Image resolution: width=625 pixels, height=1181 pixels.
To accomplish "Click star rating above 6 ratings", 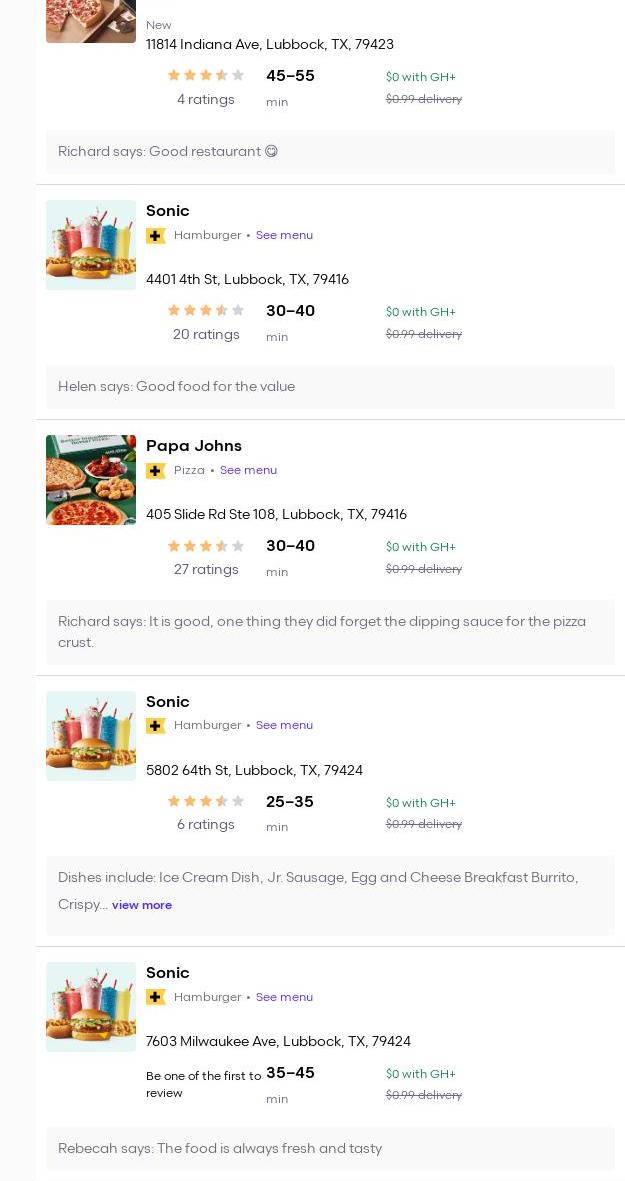I will click(x=206, y=802).
